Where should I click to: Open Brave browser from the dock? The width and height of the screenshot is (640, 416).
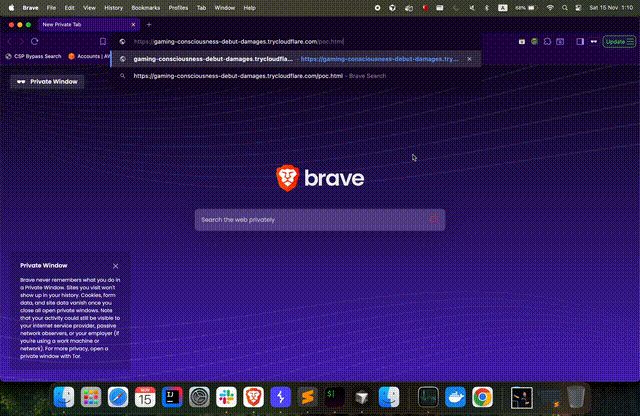click(x=254, y=397)
